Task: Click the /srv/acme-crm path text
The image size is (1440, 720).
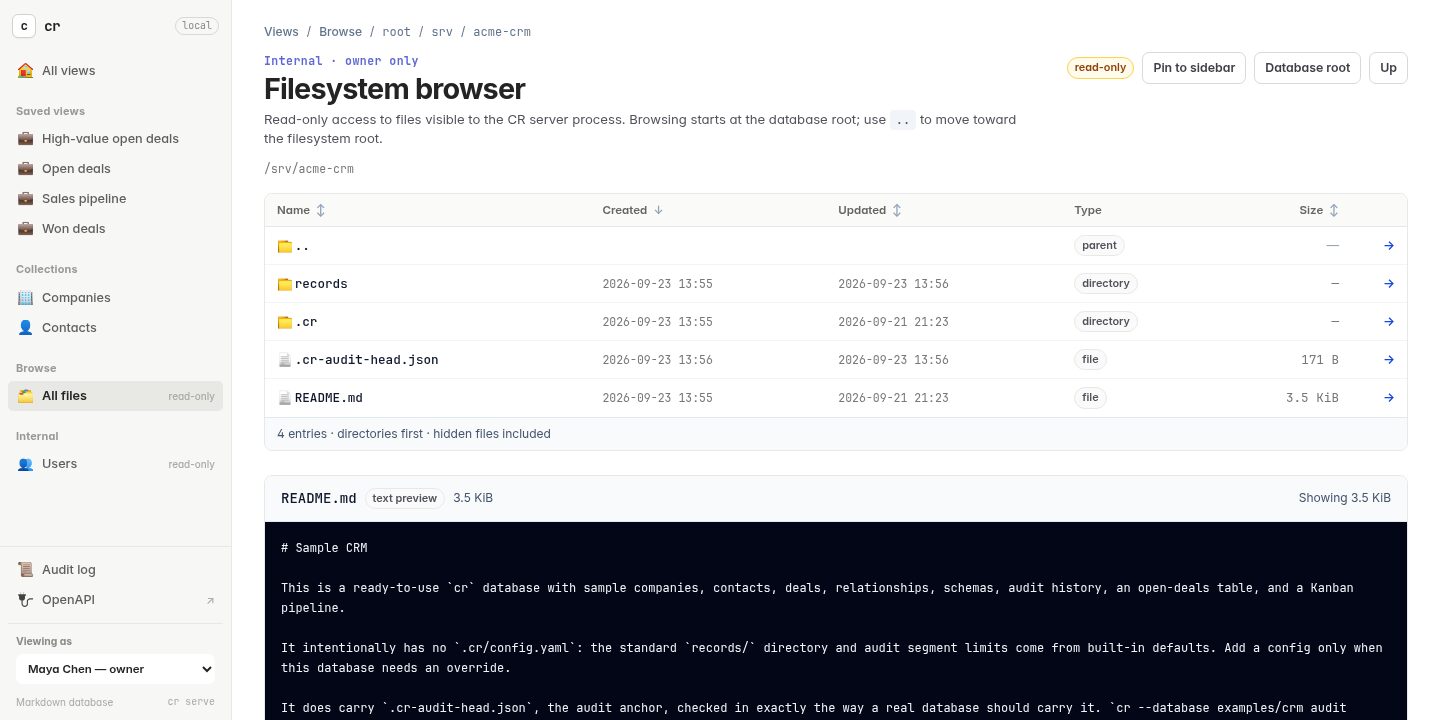Action: coord(309,169)
